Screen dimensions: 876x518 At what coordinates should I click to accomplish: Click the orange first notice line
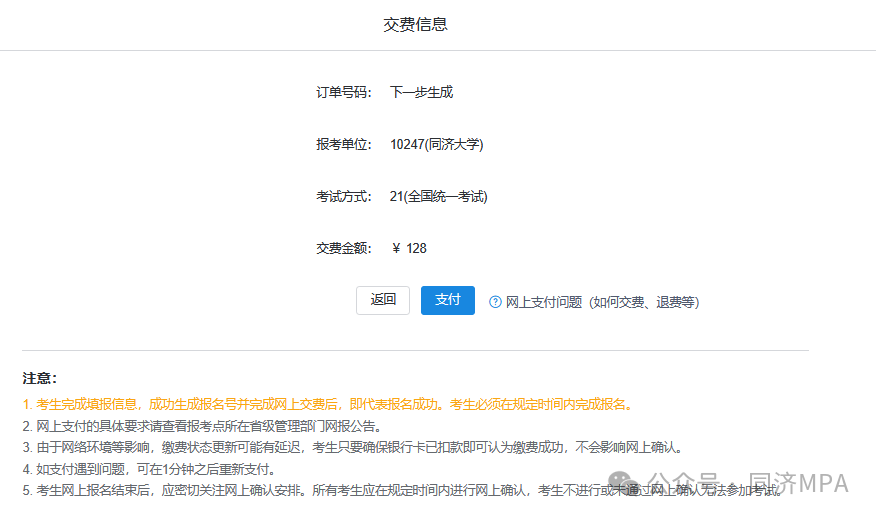[x=328, y=405]
